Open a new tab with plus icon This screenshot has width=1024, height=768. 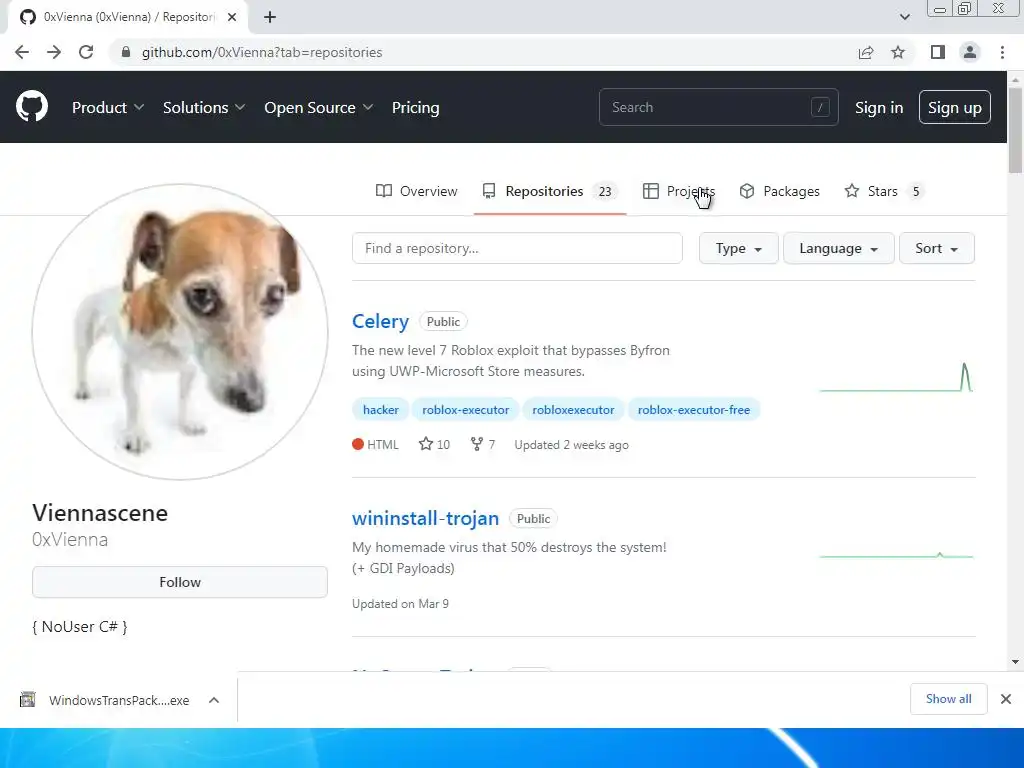click(x=270, y=17)
